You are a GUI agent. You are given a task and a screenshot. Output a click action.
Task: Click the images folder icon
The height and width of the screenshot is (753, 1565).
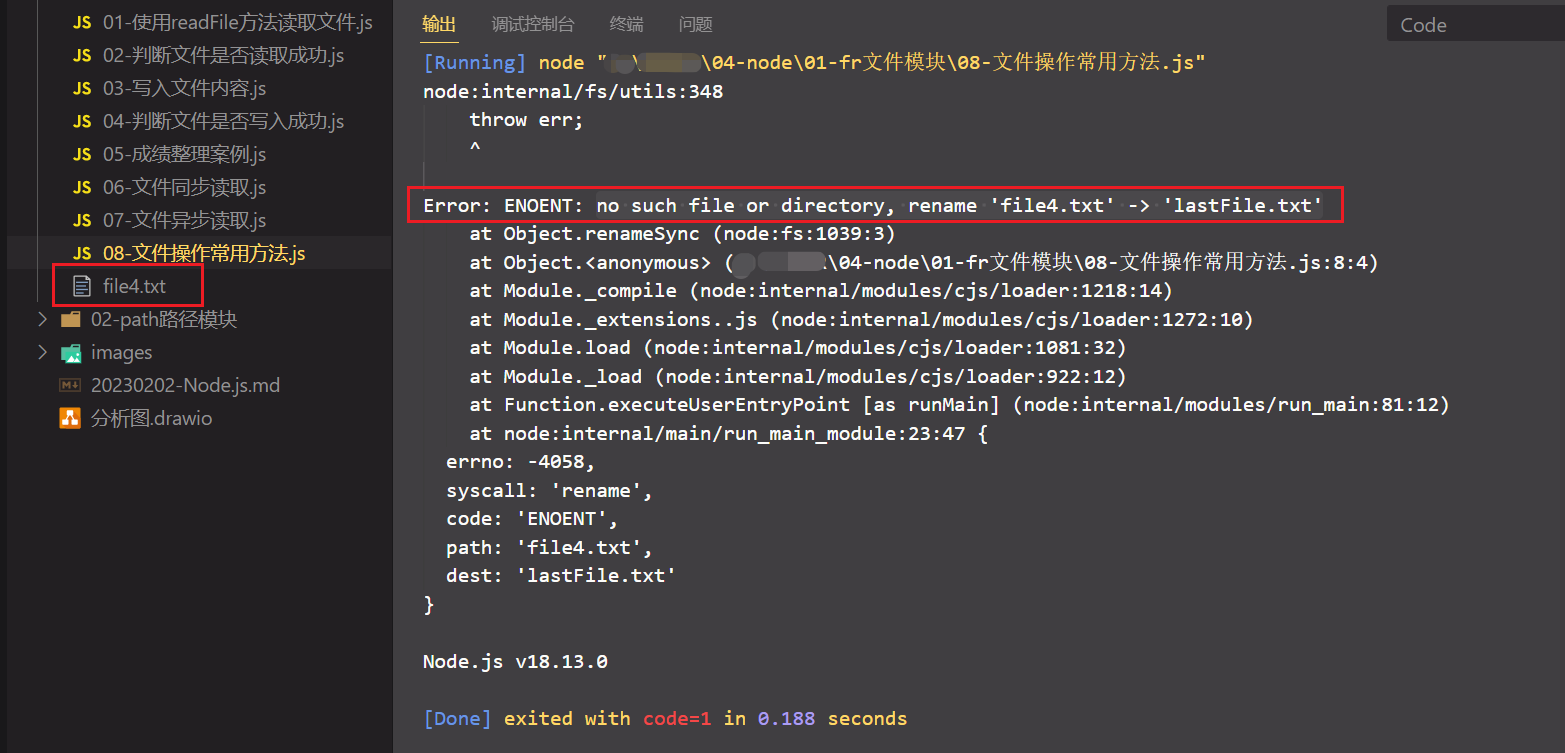point(70,353)
